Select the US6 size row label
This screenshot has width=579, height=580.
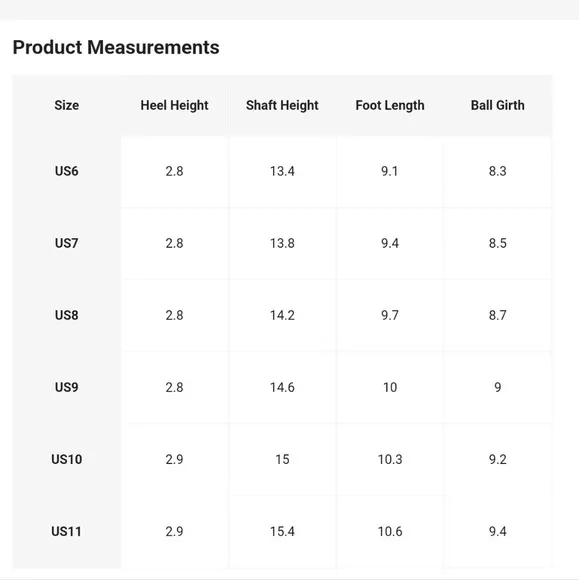coord(67,171)
